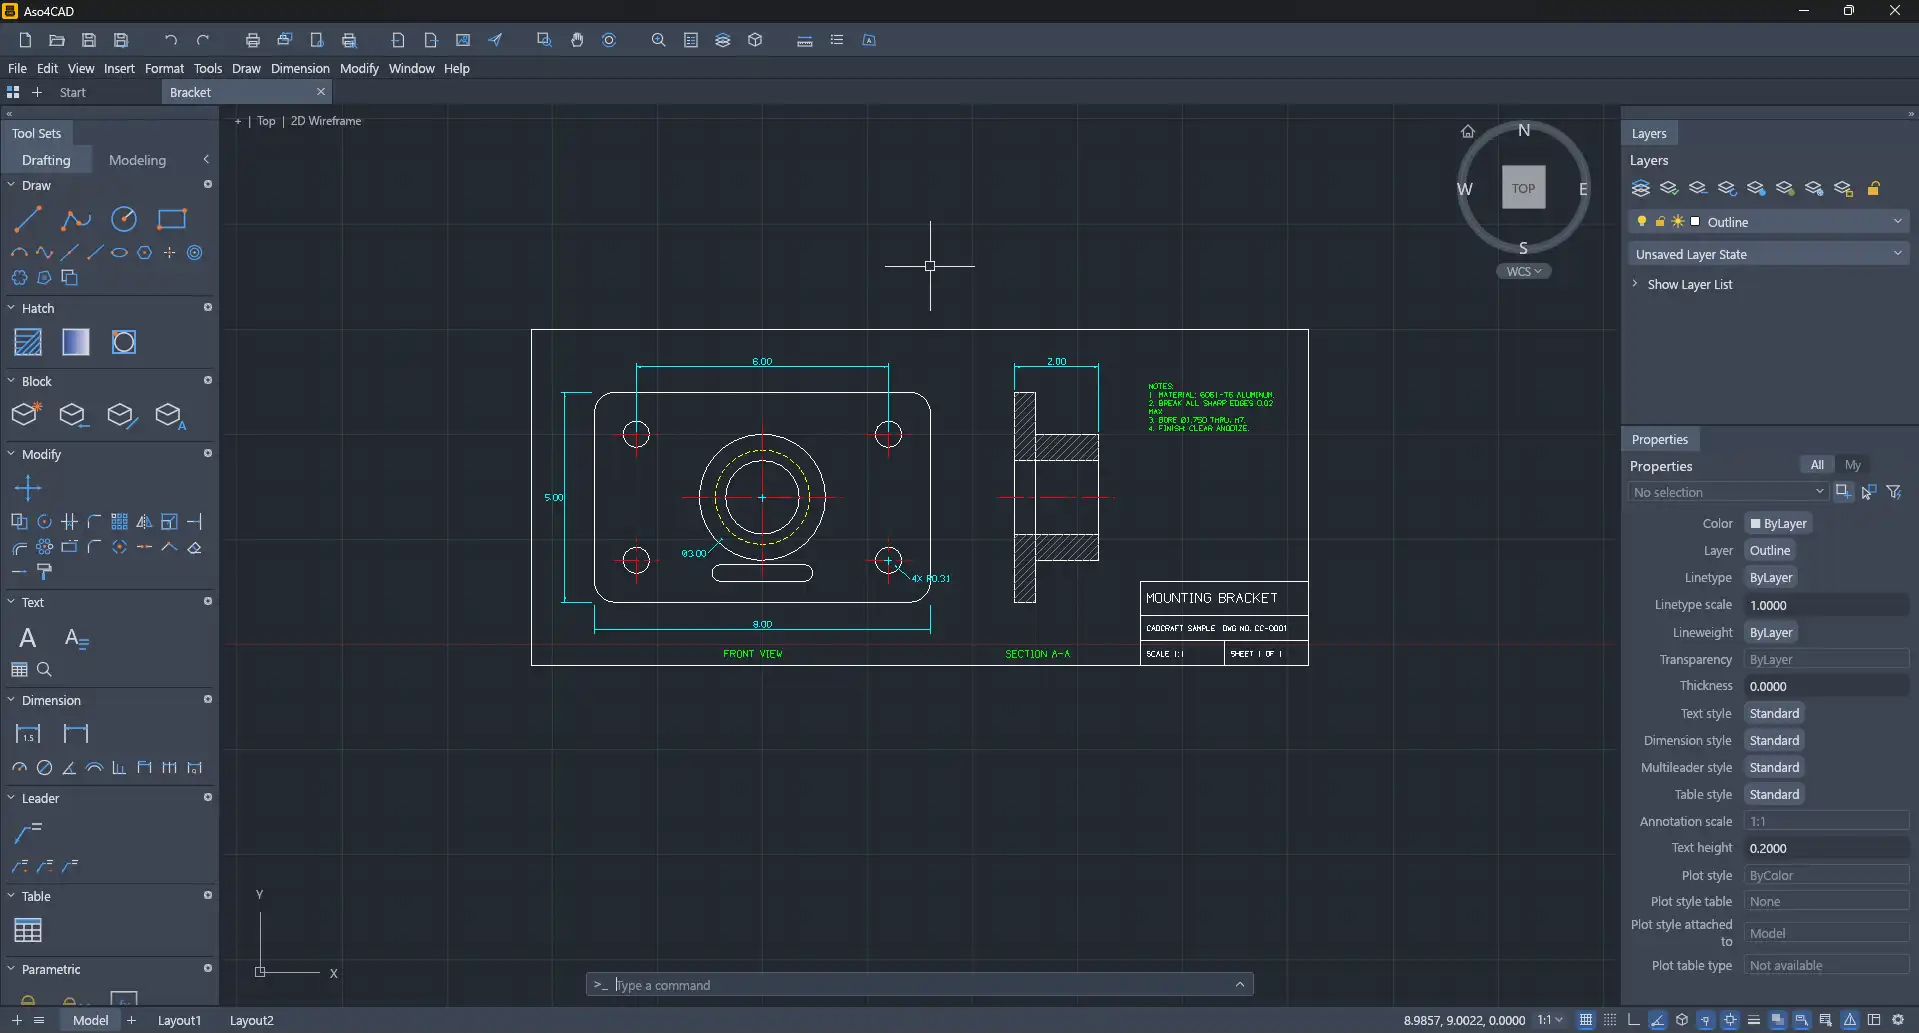Click the My properties filter button
This screenshot has width=1919, height=1033.
(1853, 465)
